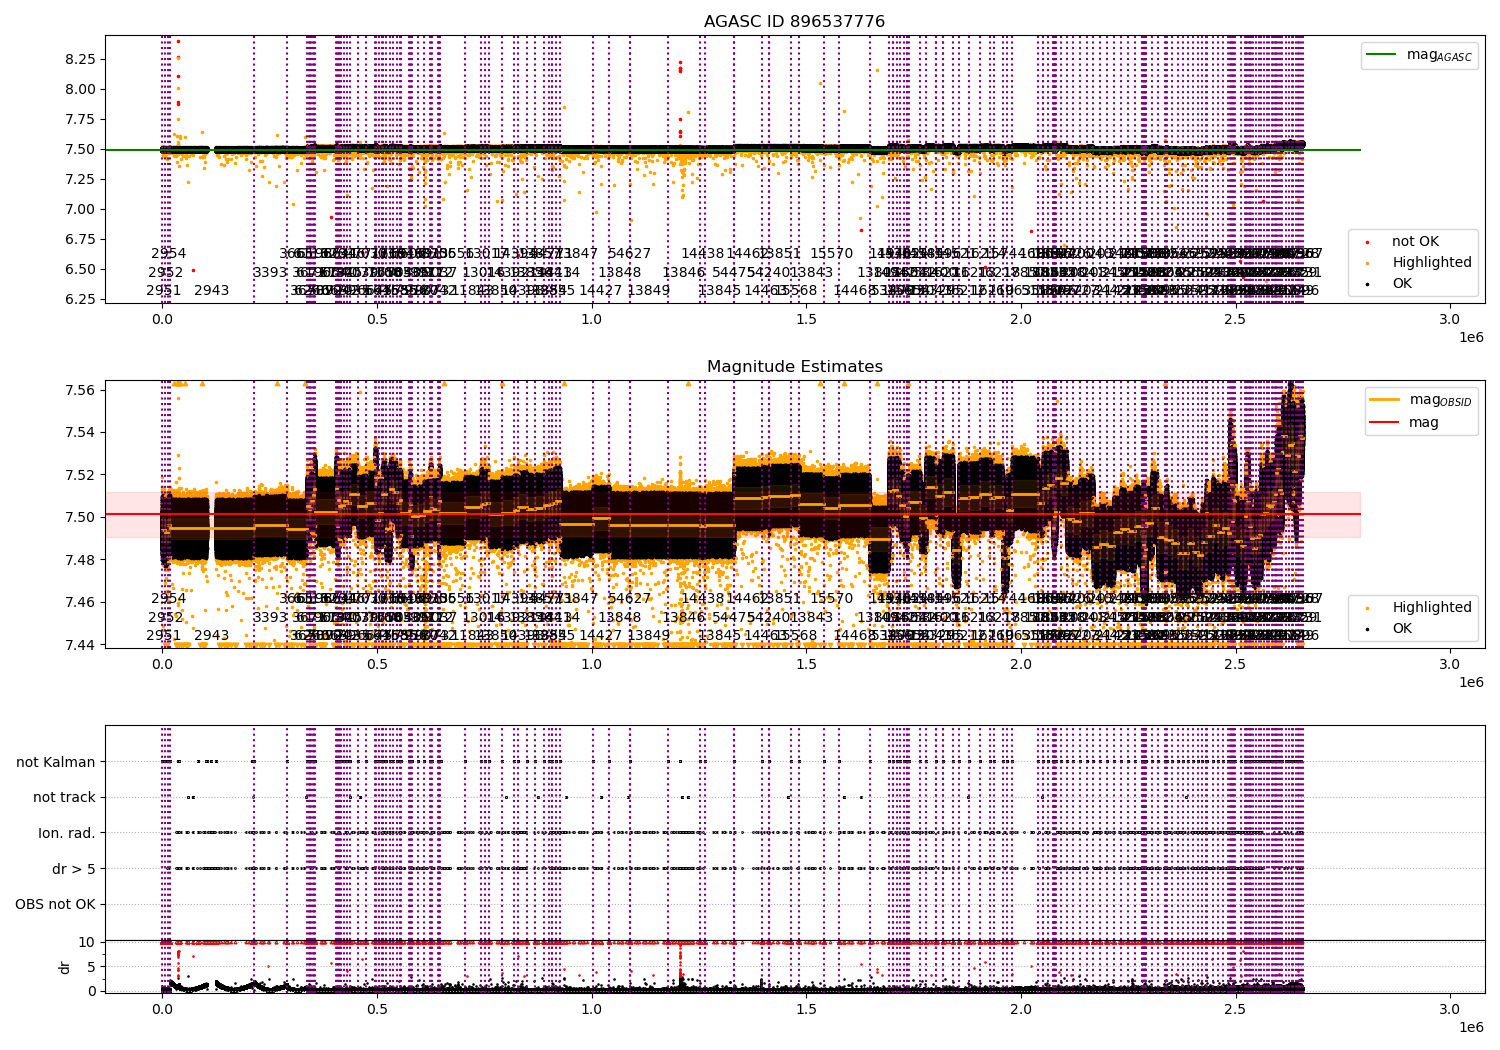Image resolution: width=1500 pixels, height=1050 pixels.
Task: Select the green mag AGASC legend line
Action: tap(1383, 55)
